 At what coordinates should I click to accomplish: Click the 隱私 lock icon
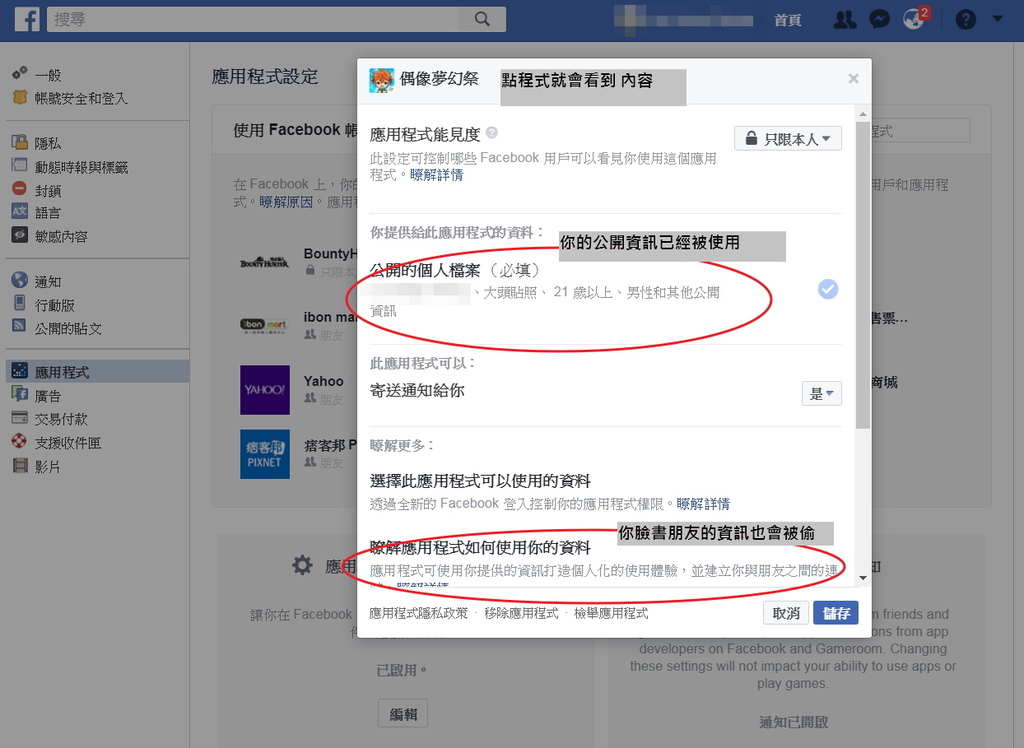pyautogui.click(x=20, y=142)
